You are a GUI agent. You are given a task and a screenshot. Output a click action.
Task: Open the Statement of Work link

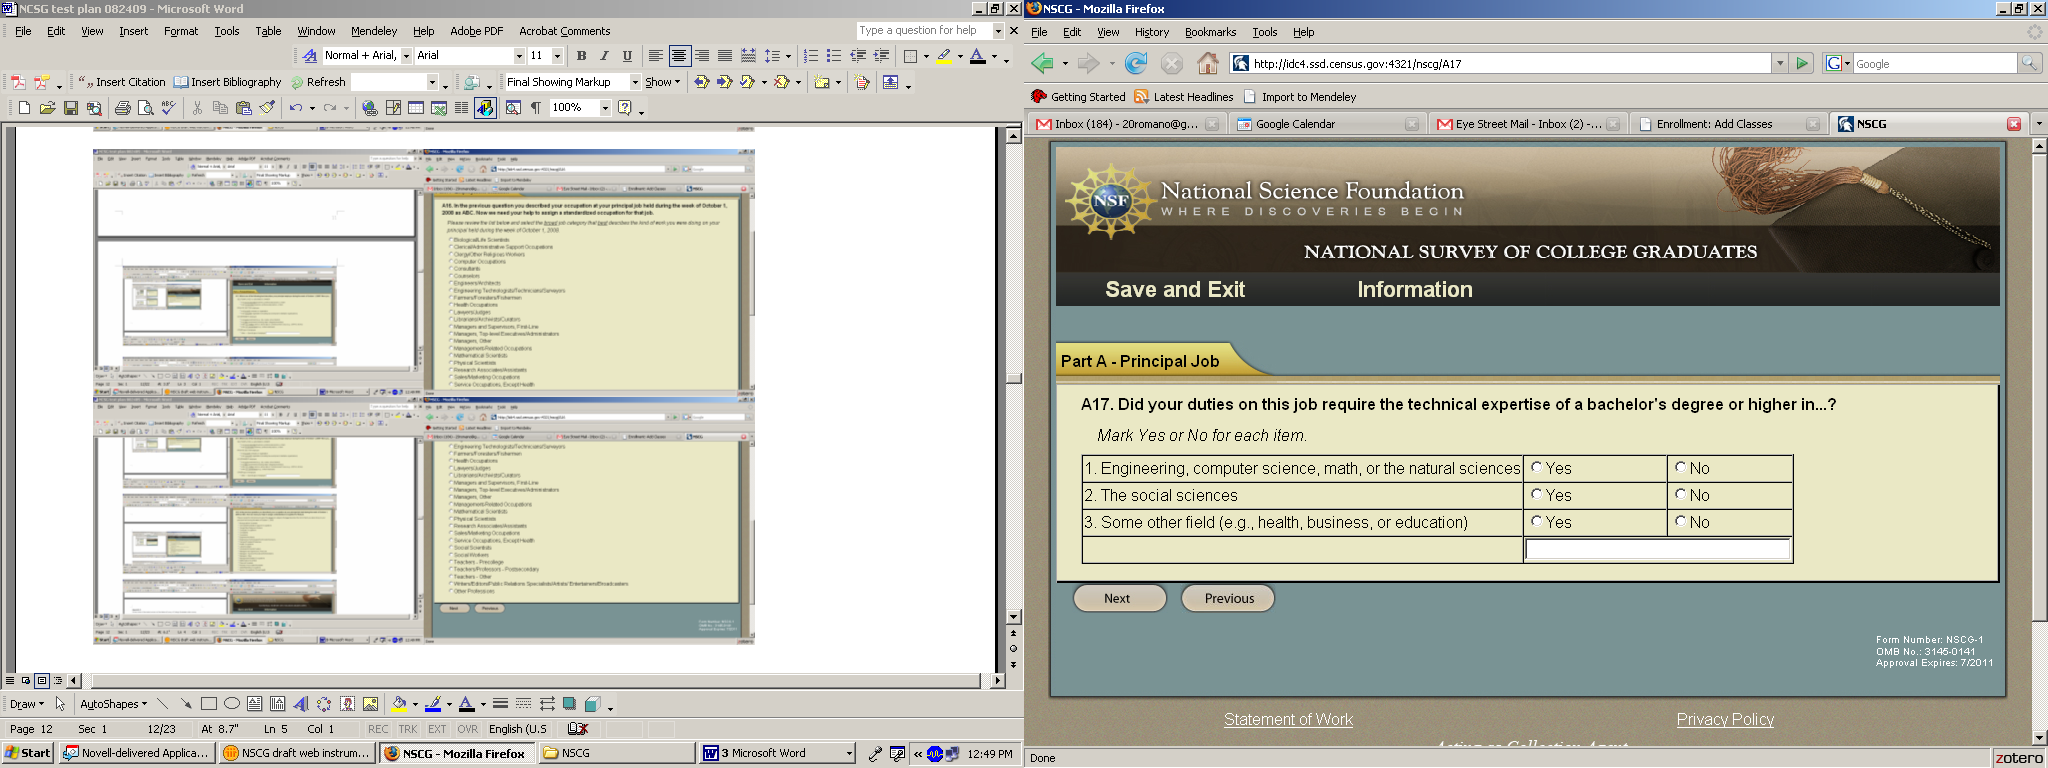[1288, 719]
